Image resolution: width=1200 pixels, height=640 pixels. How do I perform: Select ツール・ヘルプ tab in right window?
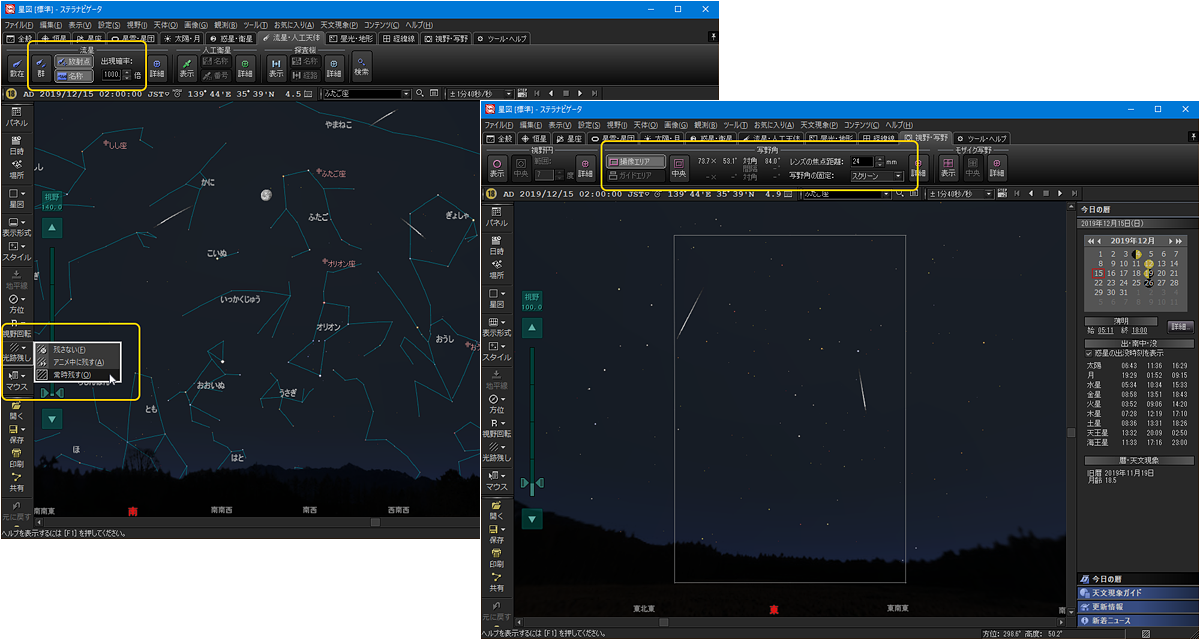coord(981,139)
